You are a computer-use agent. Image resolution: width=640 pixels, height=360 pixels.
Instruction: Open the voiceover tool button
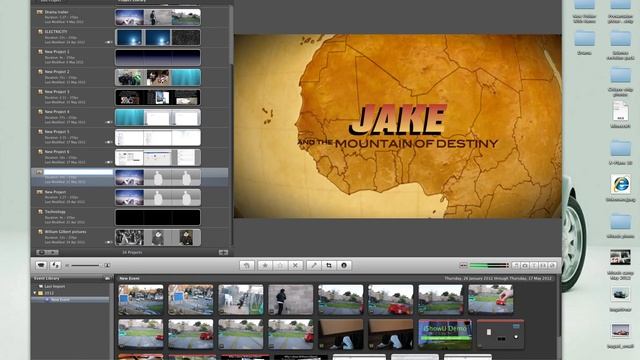point(313,265)
